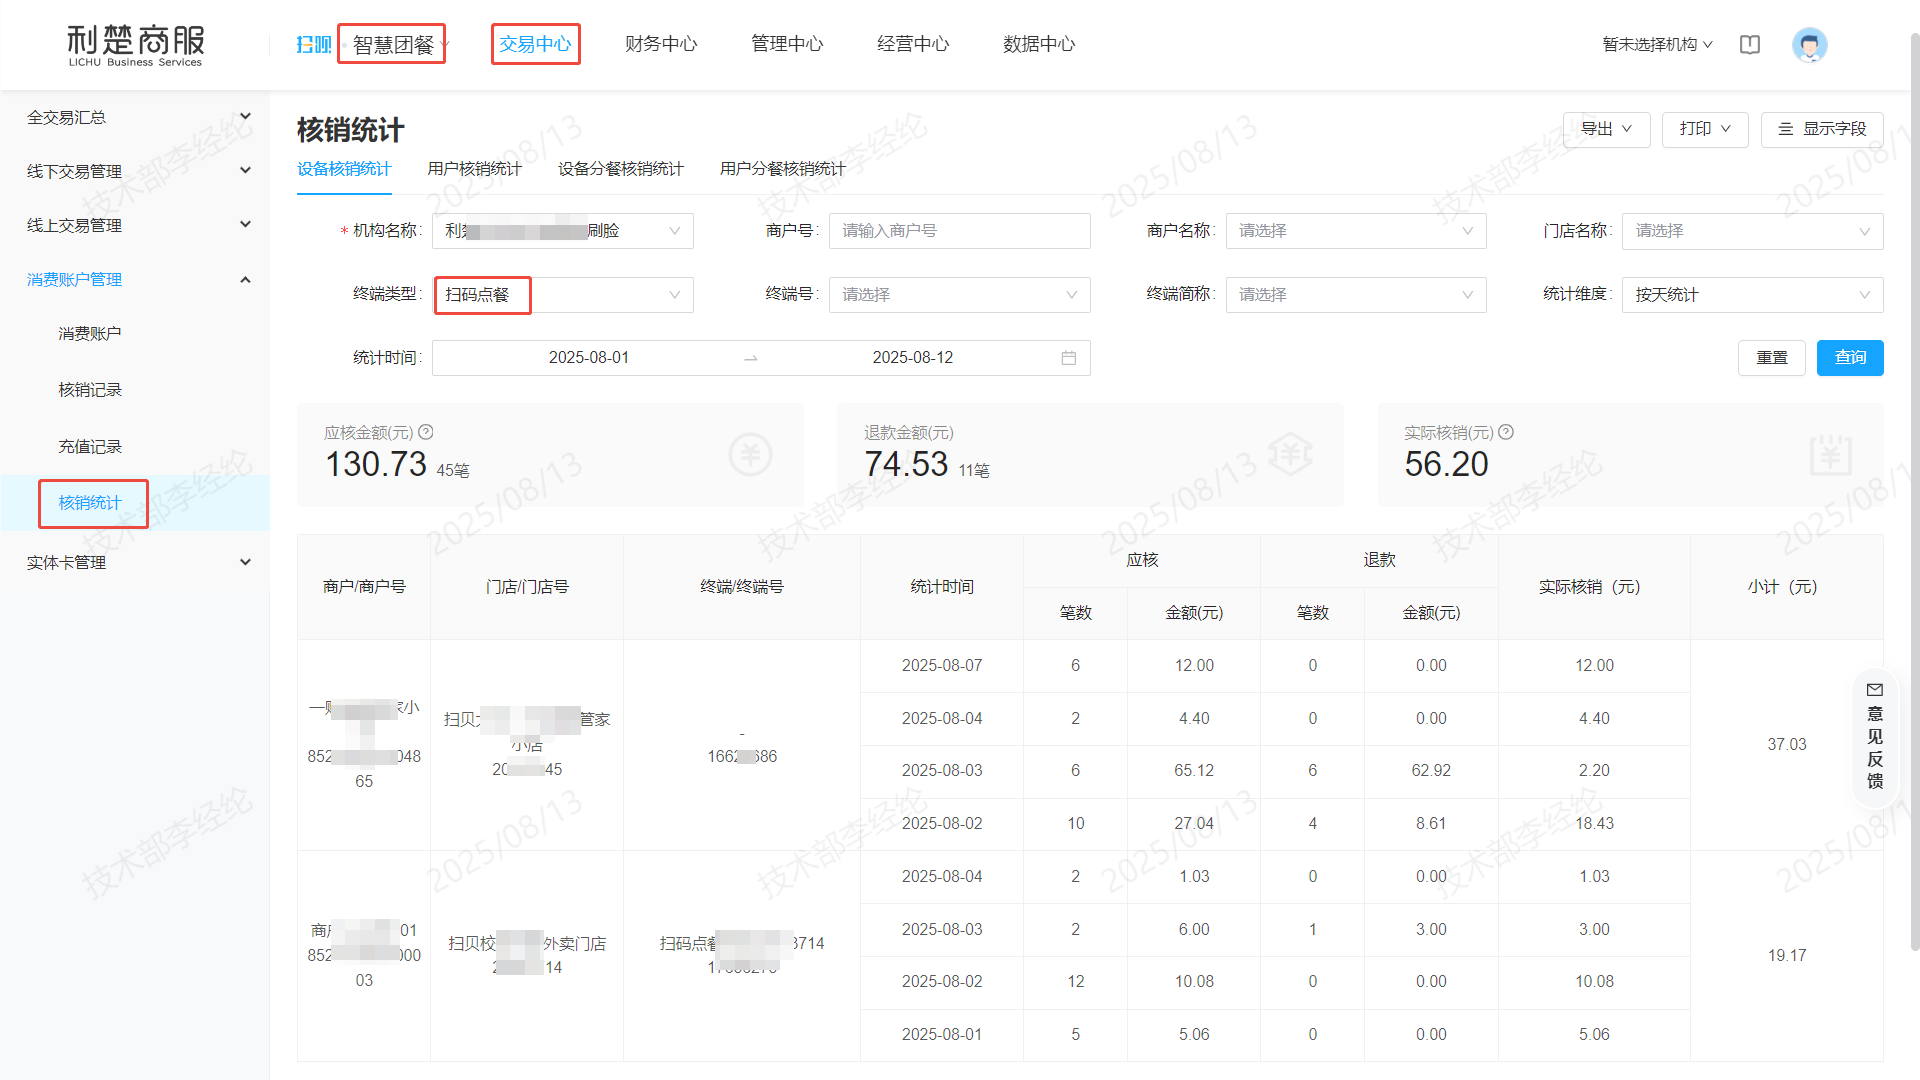Image resolution: width=1920 pixels, height=1080 pixels.
Task: Click help icon beside 实际核销
Action: tap(1506, 432)
